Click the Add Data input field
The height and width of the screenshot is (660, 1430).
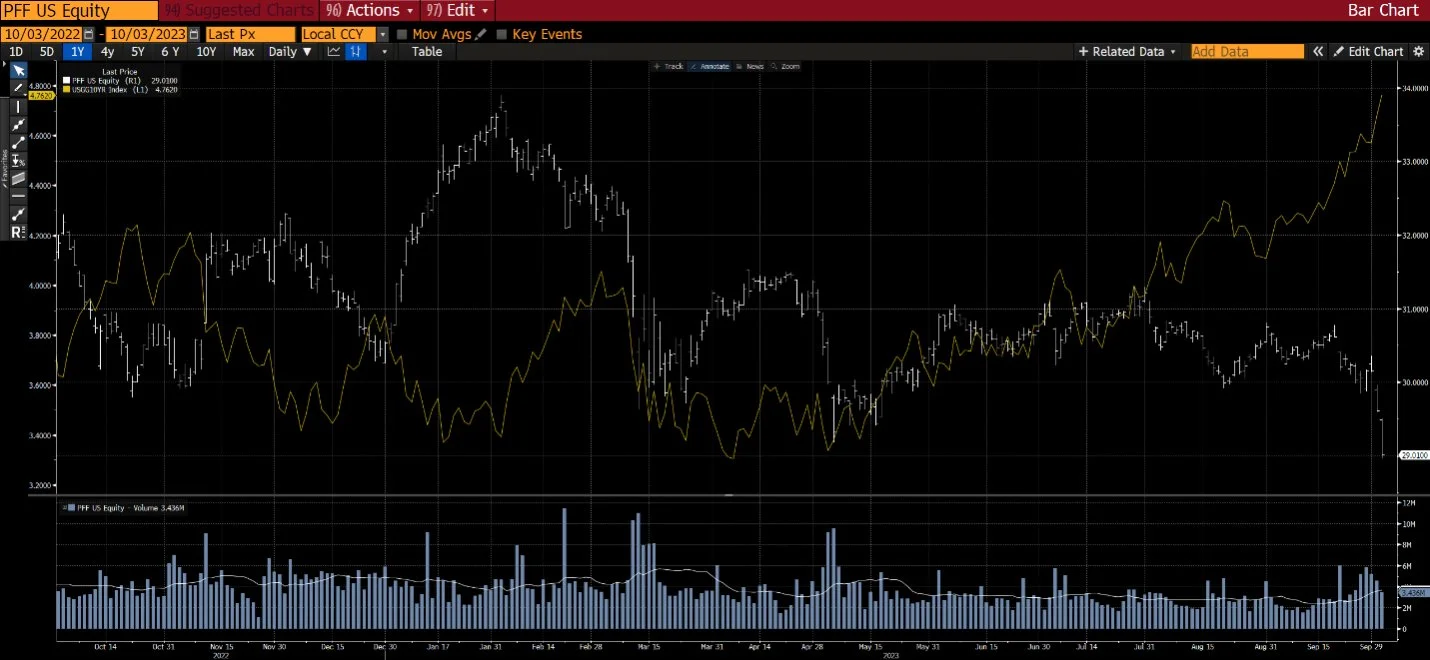pyautogui.click(x=1248, y=52)
